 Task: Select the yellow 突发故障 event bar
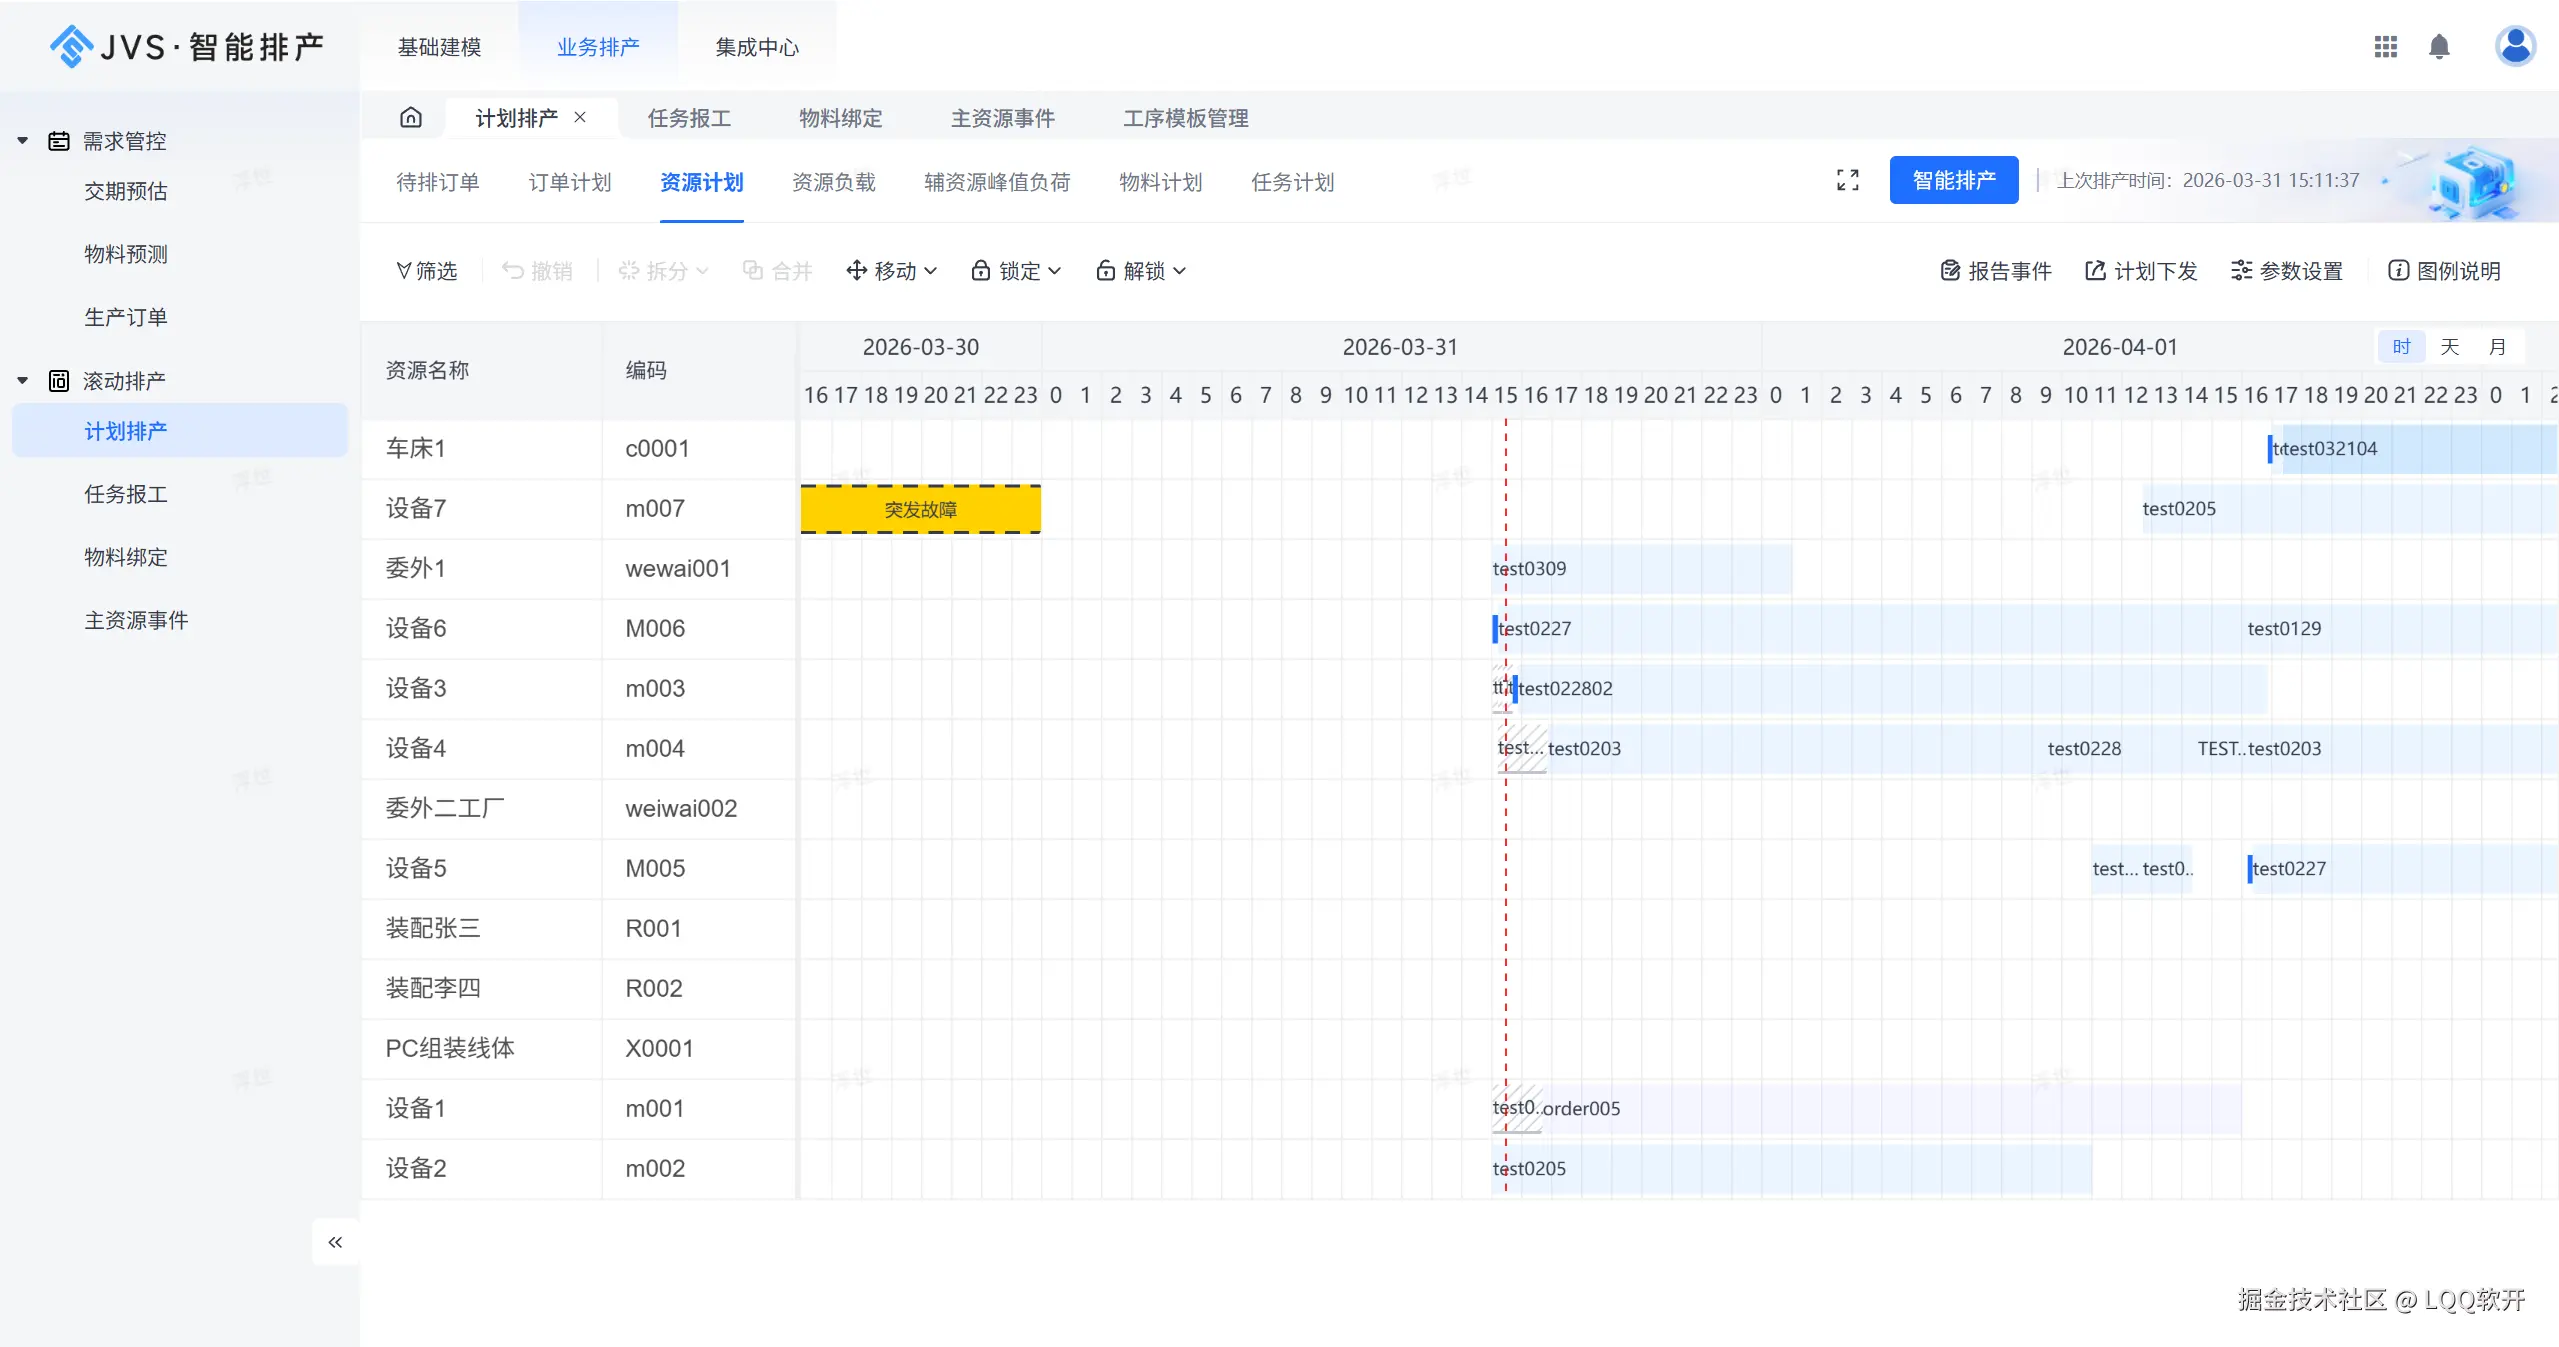pos(920,509)
